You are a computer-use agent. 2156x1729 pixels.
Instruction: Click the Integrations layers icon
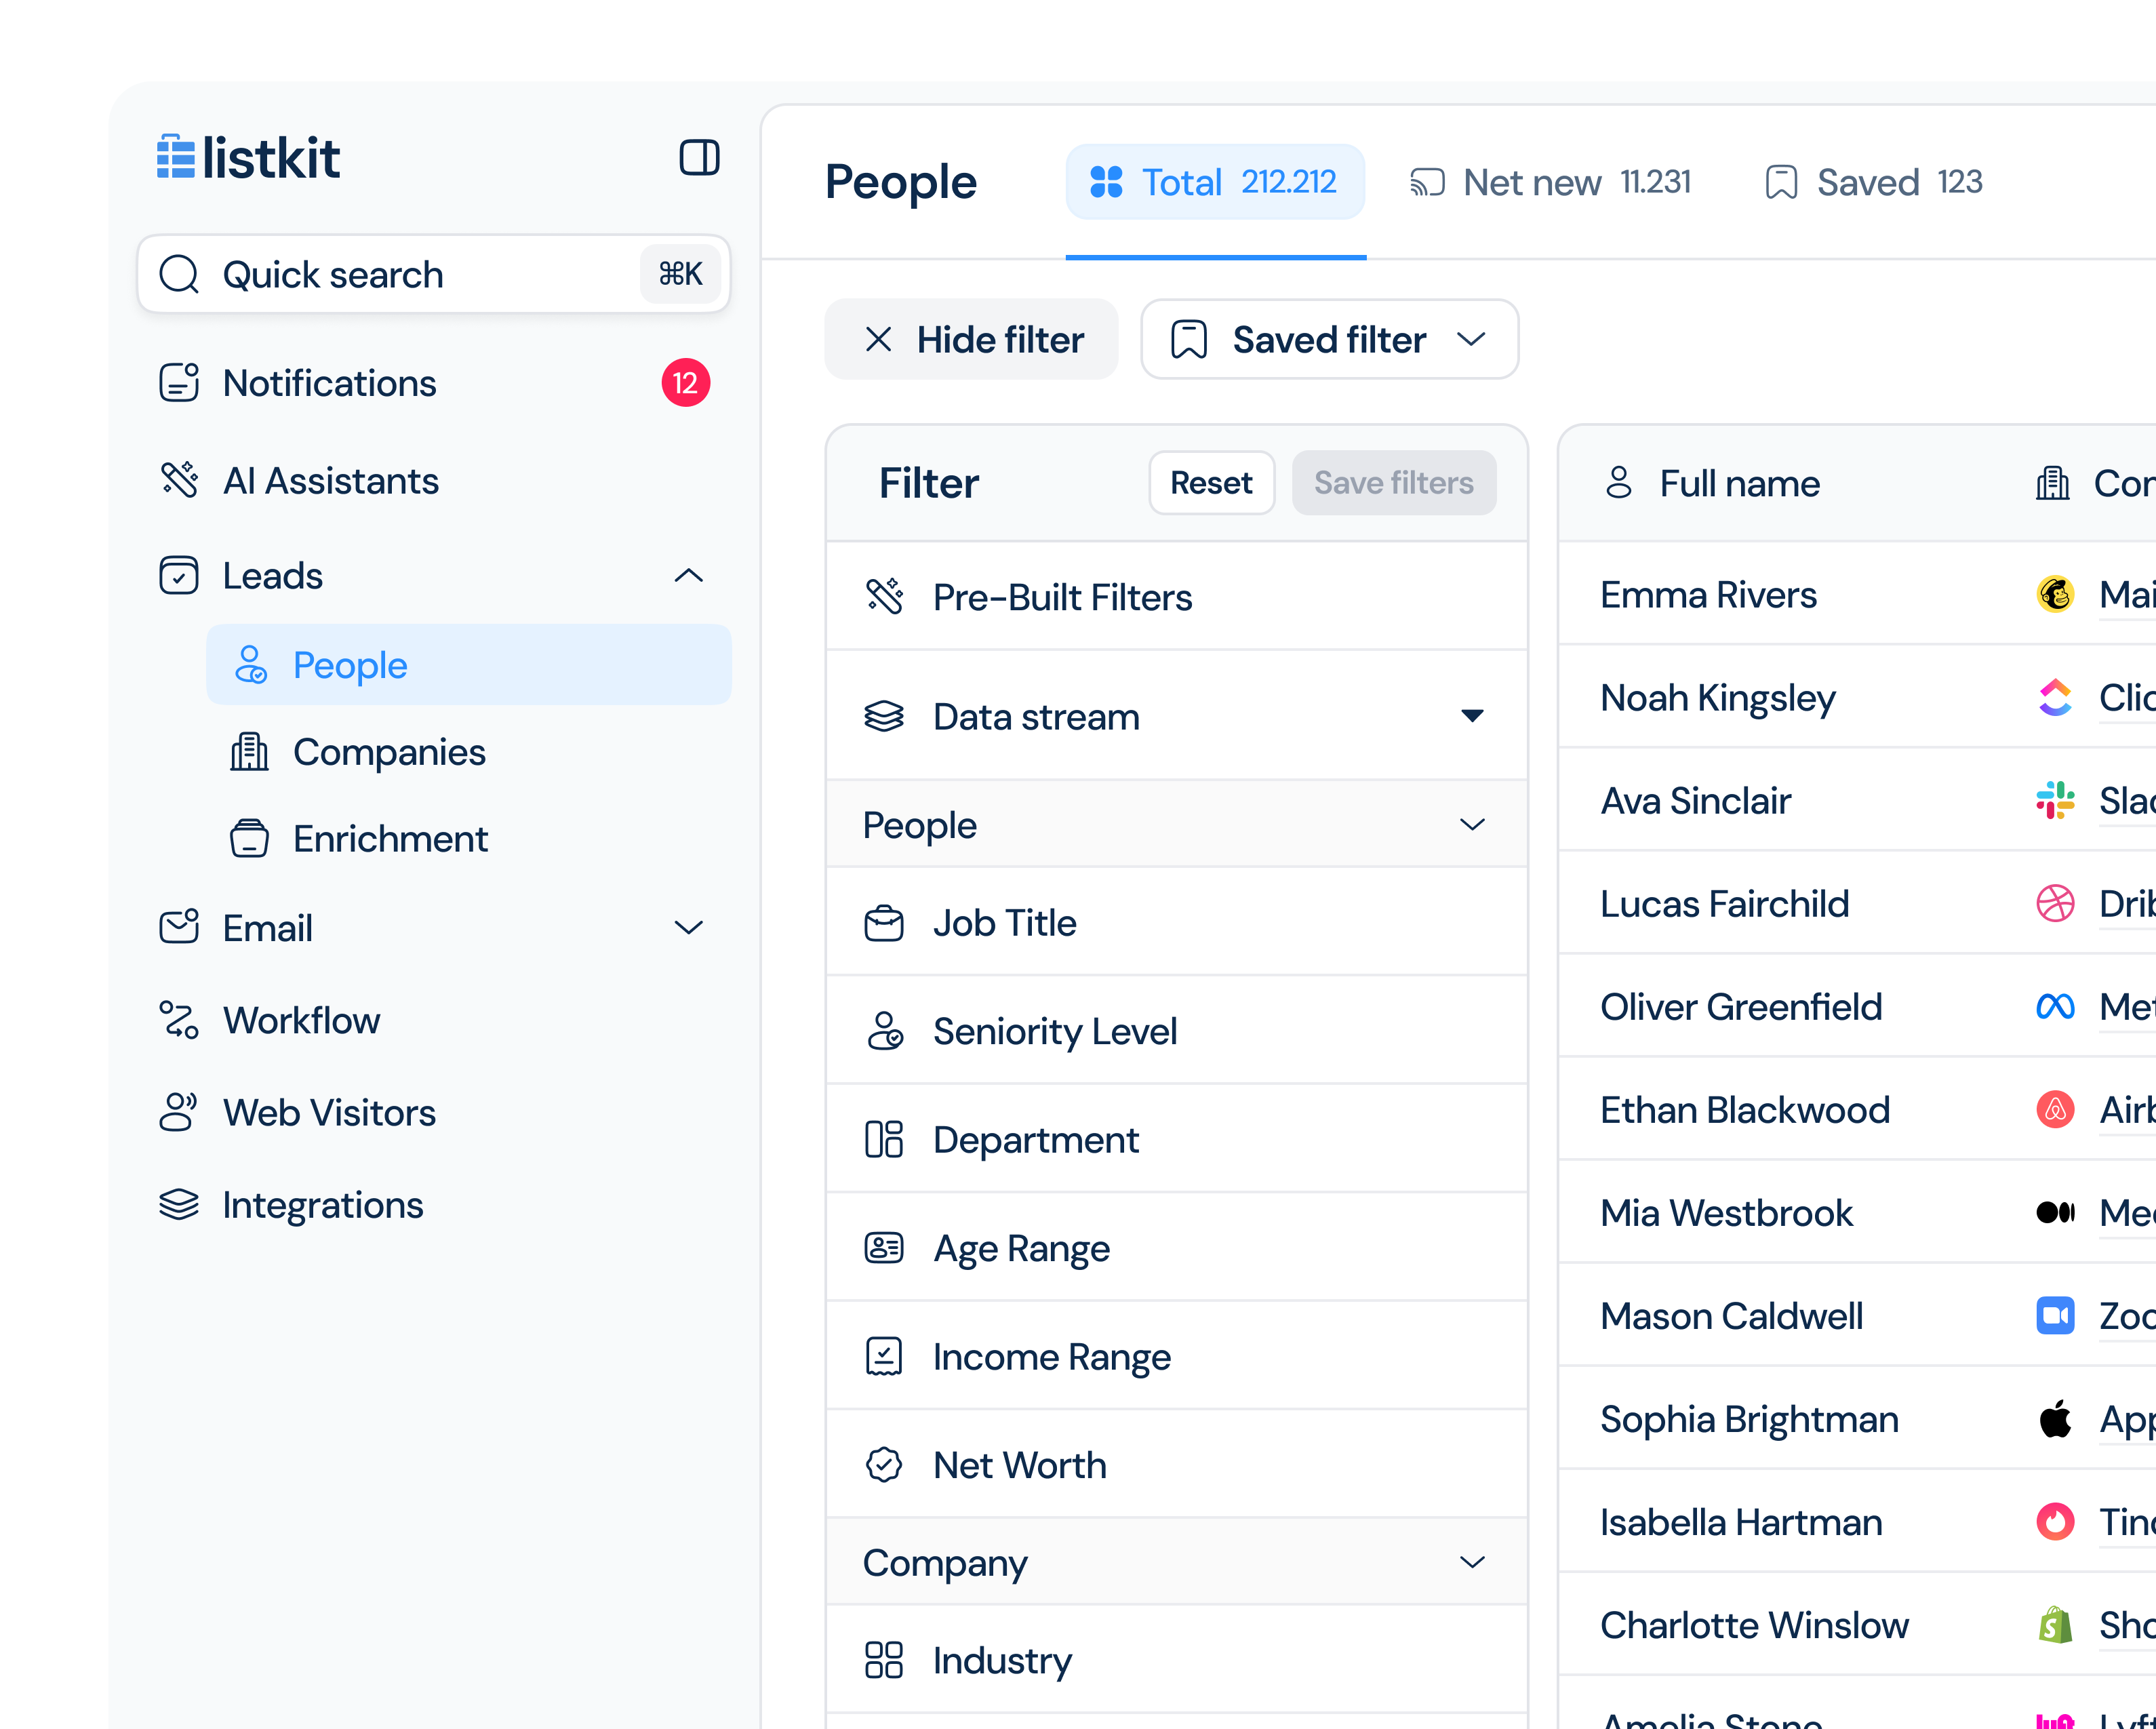coord(179,1205)
